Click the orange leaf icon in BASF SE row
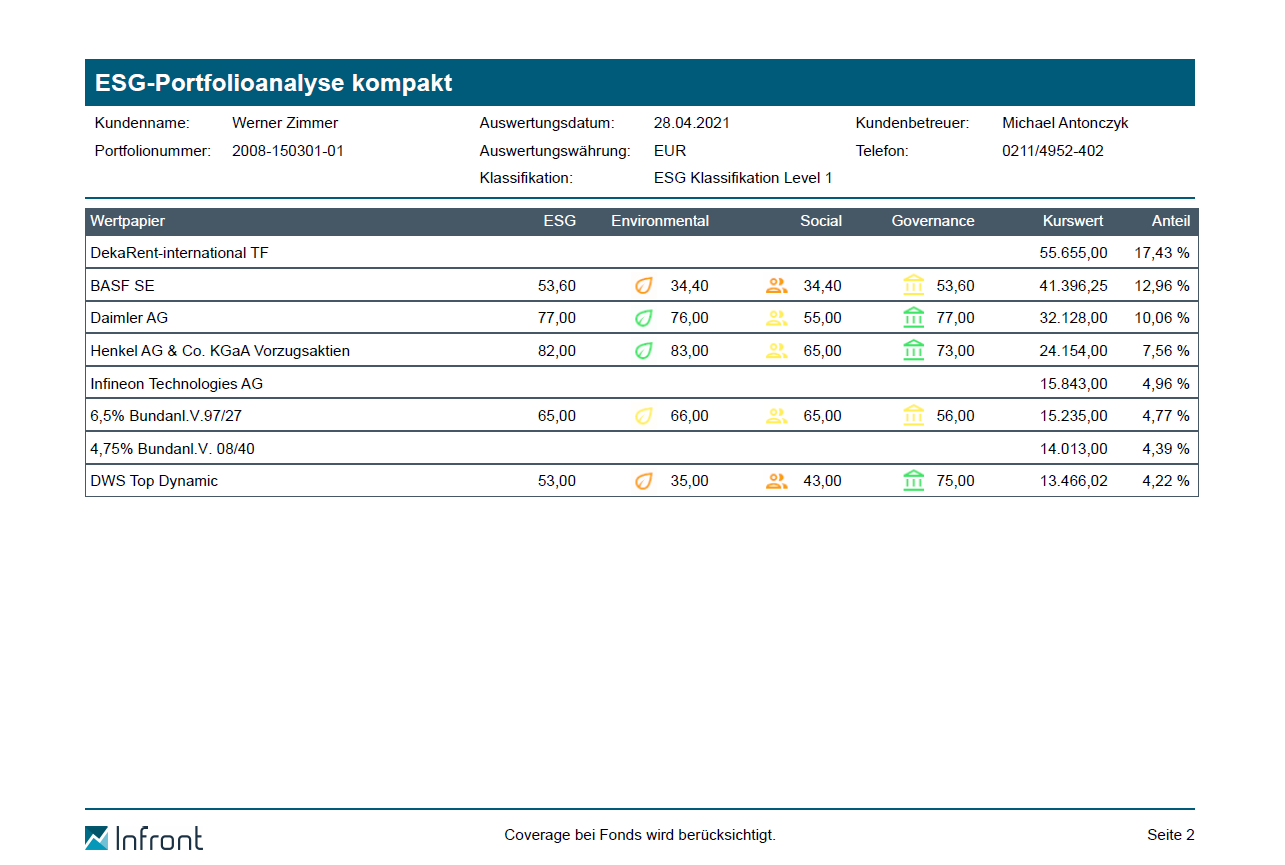The width and height of the screenshot is (1285, 865). pyautogui.click(x=644, y=286)
